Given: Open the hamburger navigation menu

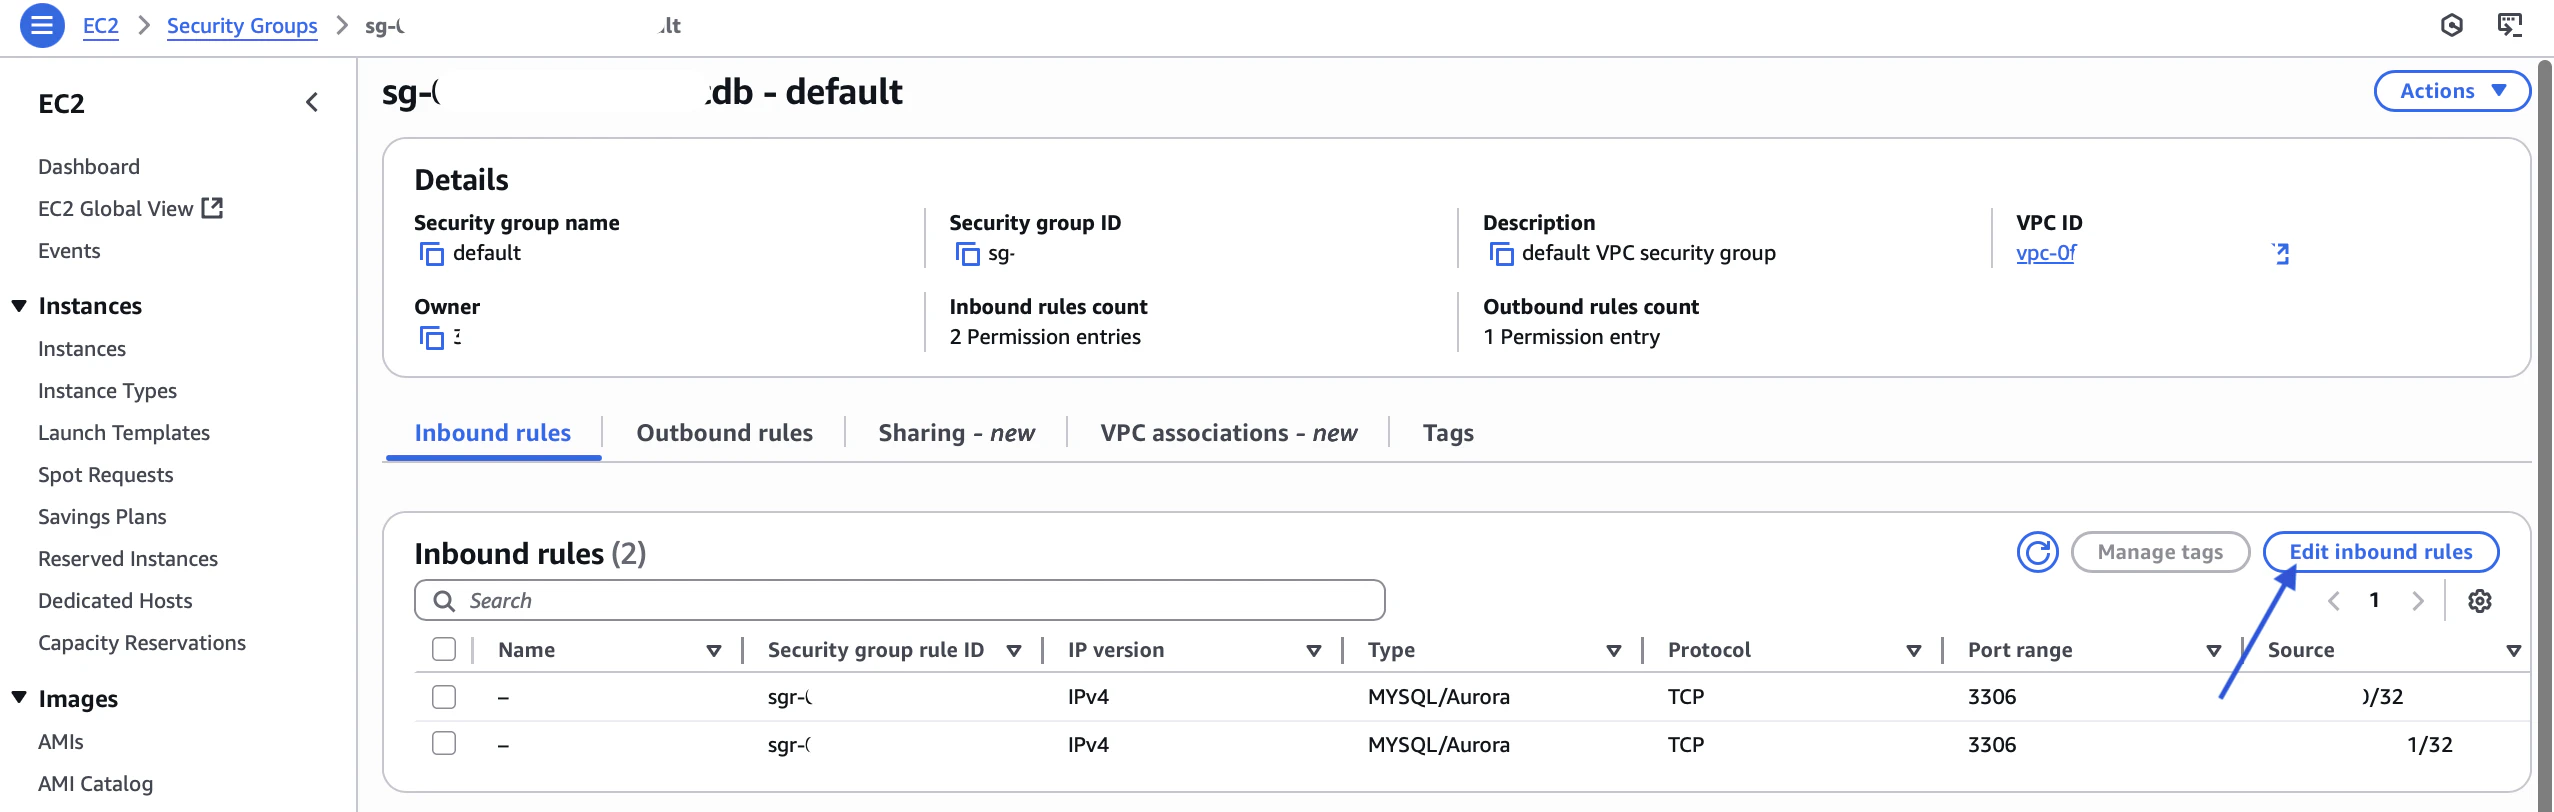Looking at the screenshot, I should pyautogui.click(x=42, y=26).
